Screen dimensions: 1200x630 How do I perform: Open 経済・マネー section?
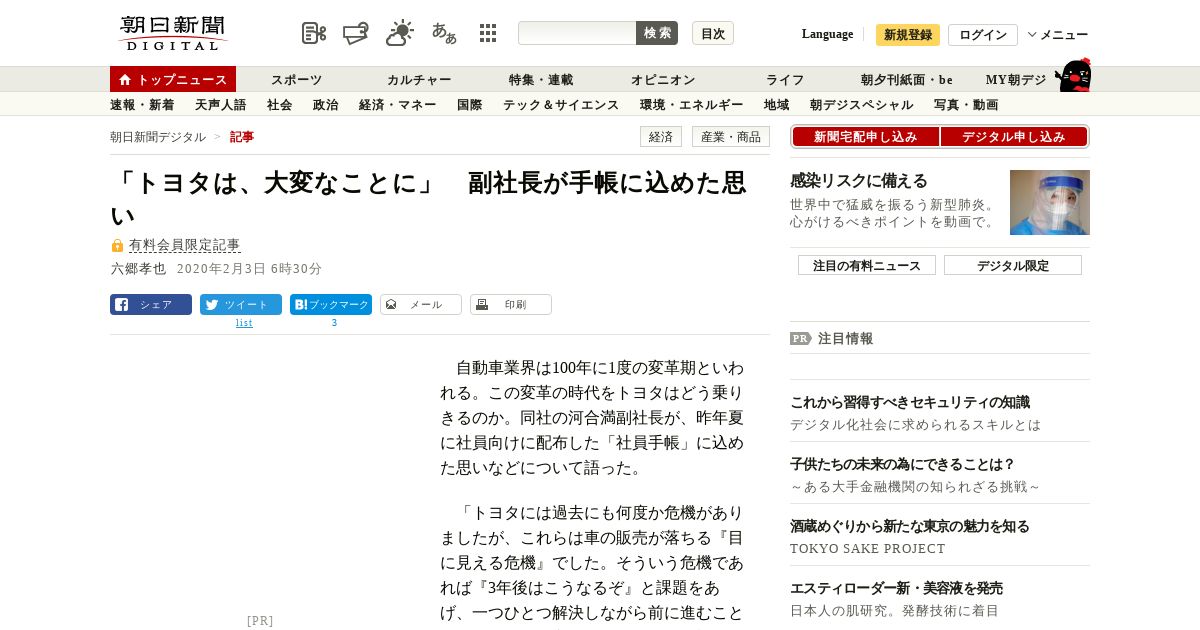click(397, 105)
